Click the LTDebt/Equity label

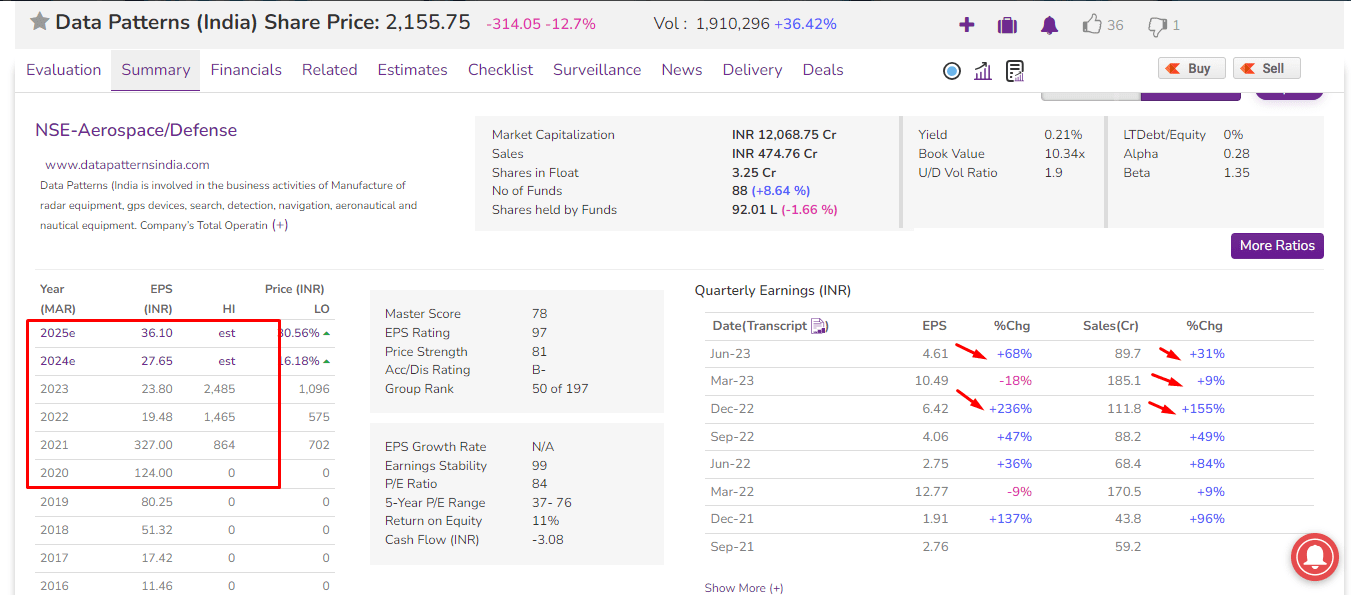tap(1165, 135)
